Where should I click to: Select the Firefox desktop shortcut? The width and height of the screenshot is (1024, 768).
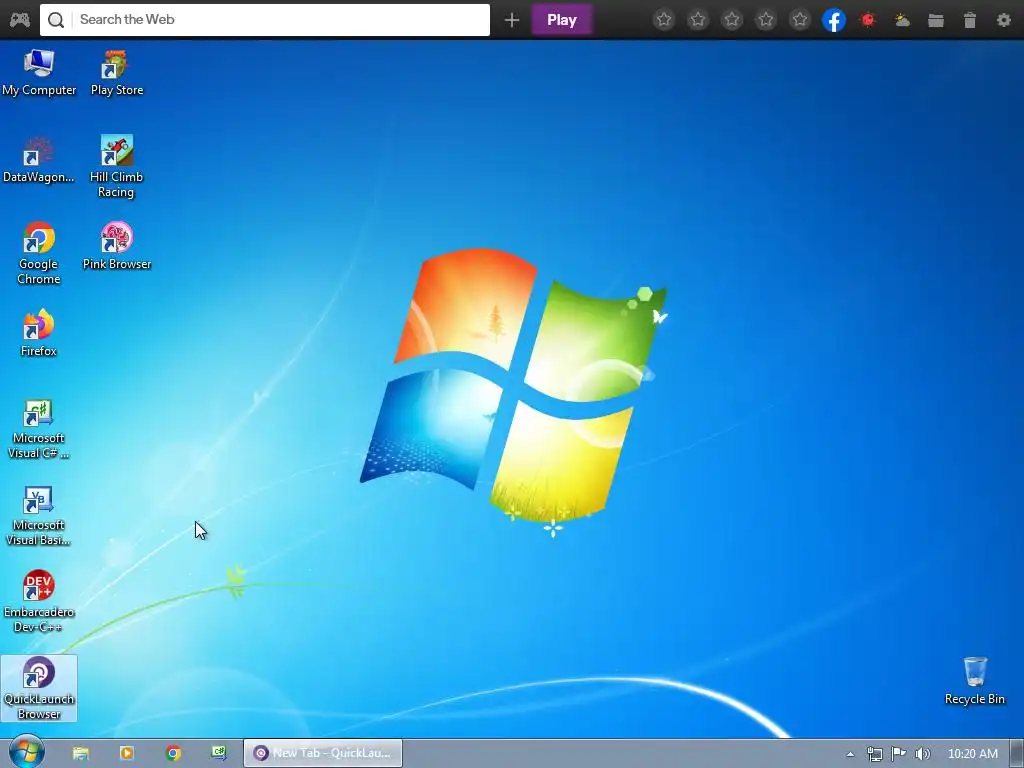click(x=39, y=333)
